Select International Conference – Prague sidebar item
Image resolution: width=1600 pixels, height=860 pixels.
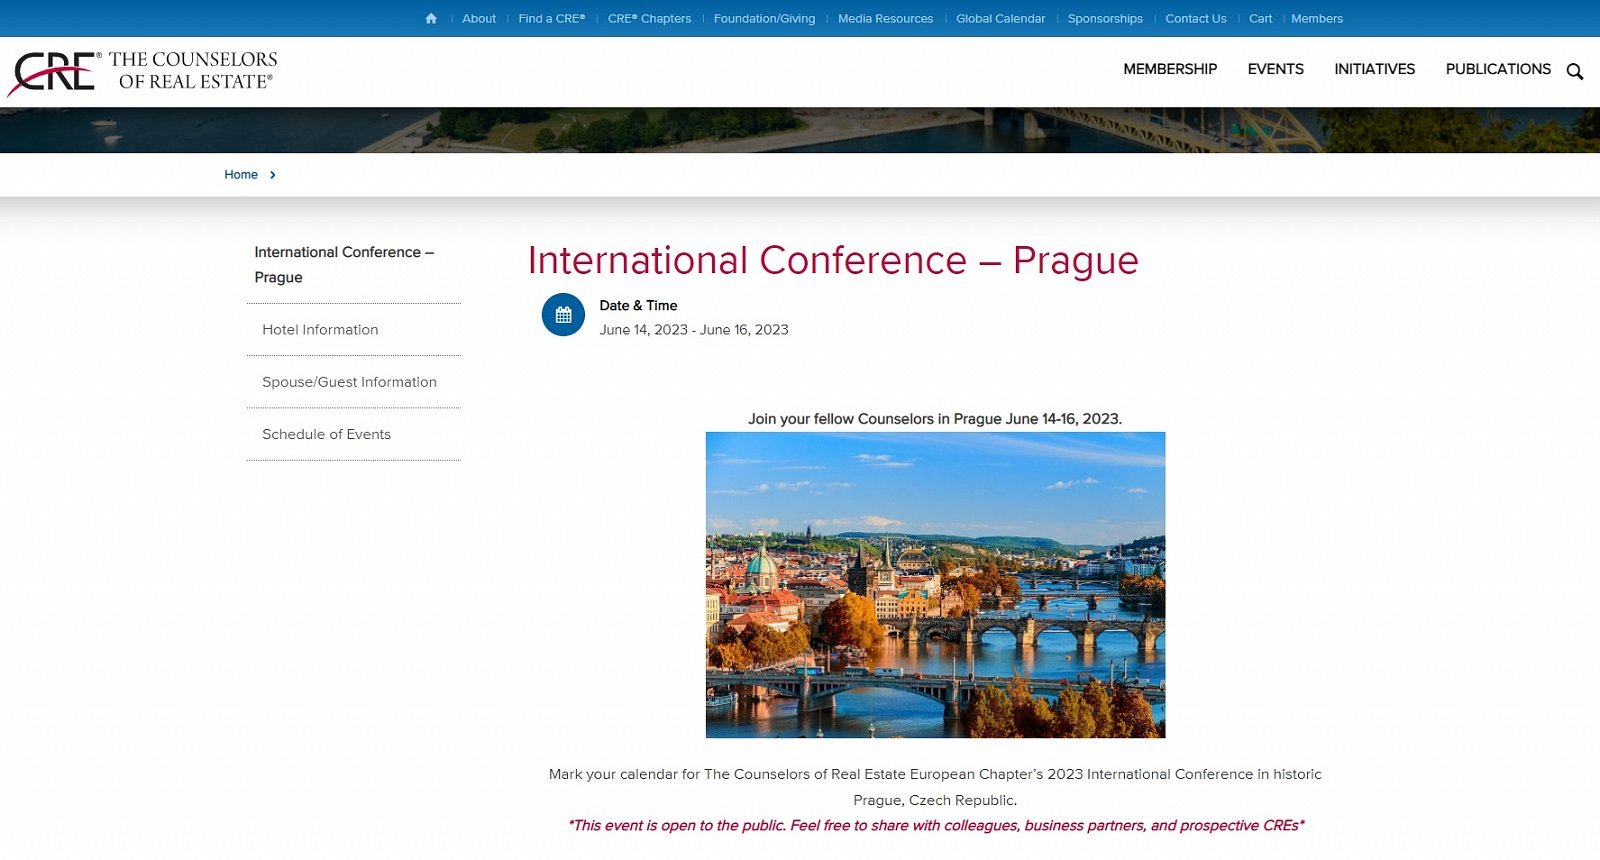tap(343, 265)
